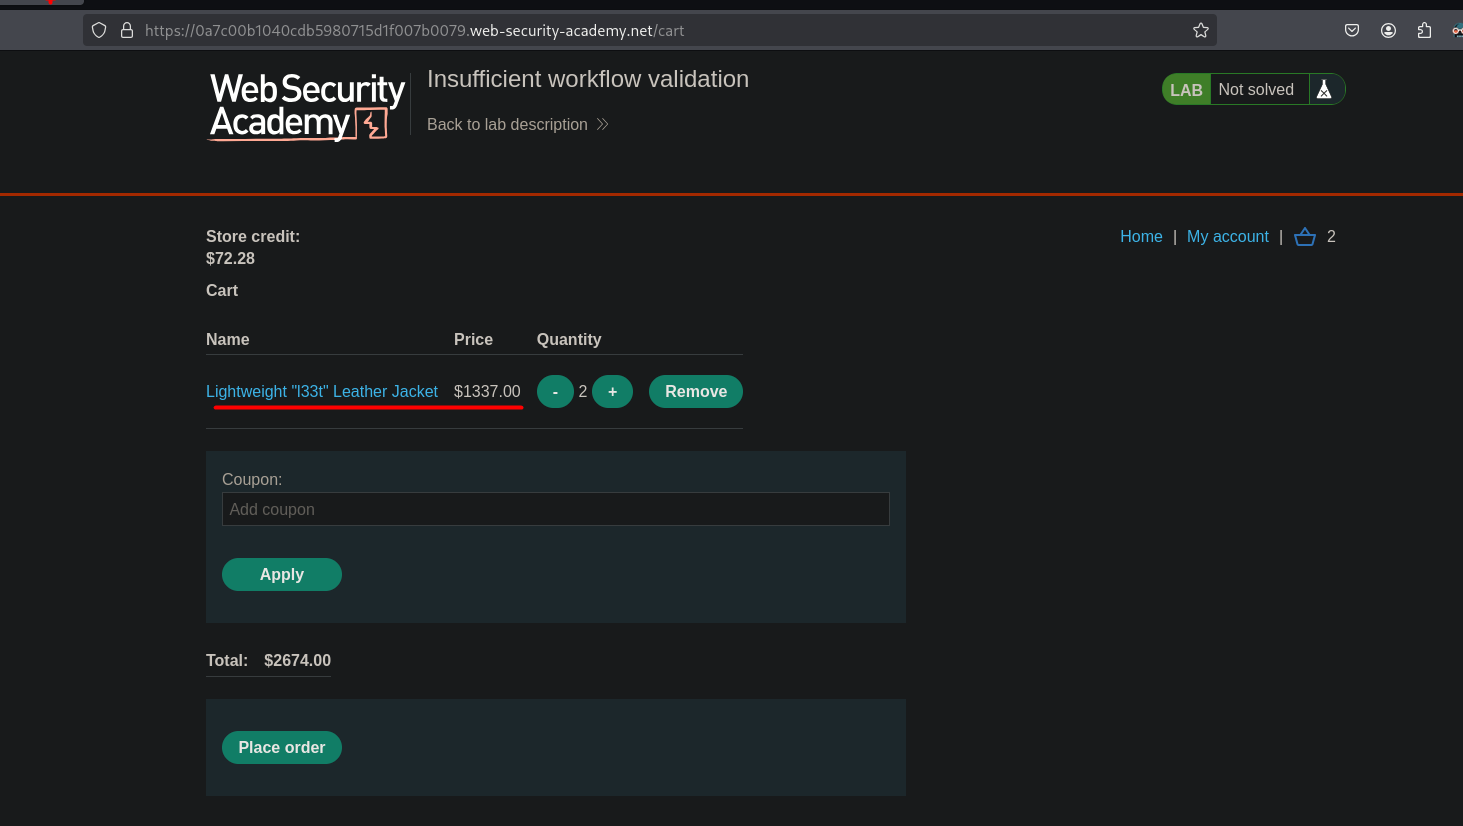The width and height of the screenshot is (1463, 826).
Task: Open the Extensions puzzle-piece icon
Action: 1424,31
